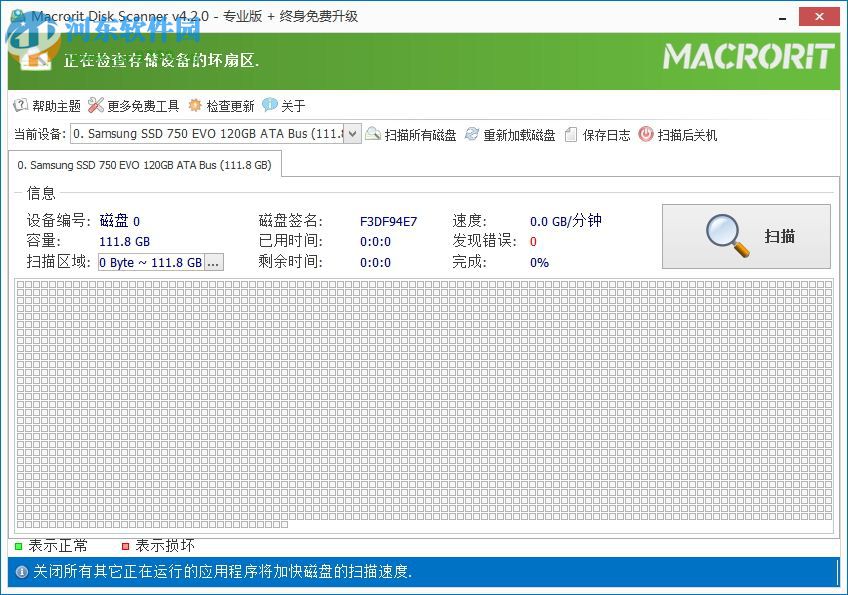This screenshot has width=848, height=595.
Task: Open the 当前设备 device dropdown
Action: coord(215,133)
